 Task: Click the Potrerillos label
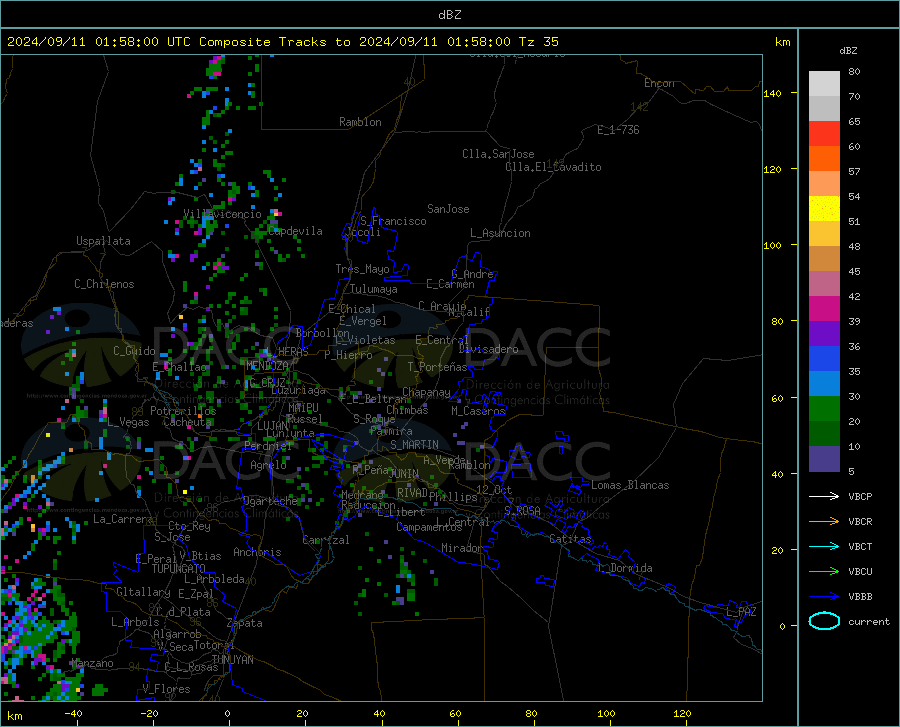pos(183,411)
